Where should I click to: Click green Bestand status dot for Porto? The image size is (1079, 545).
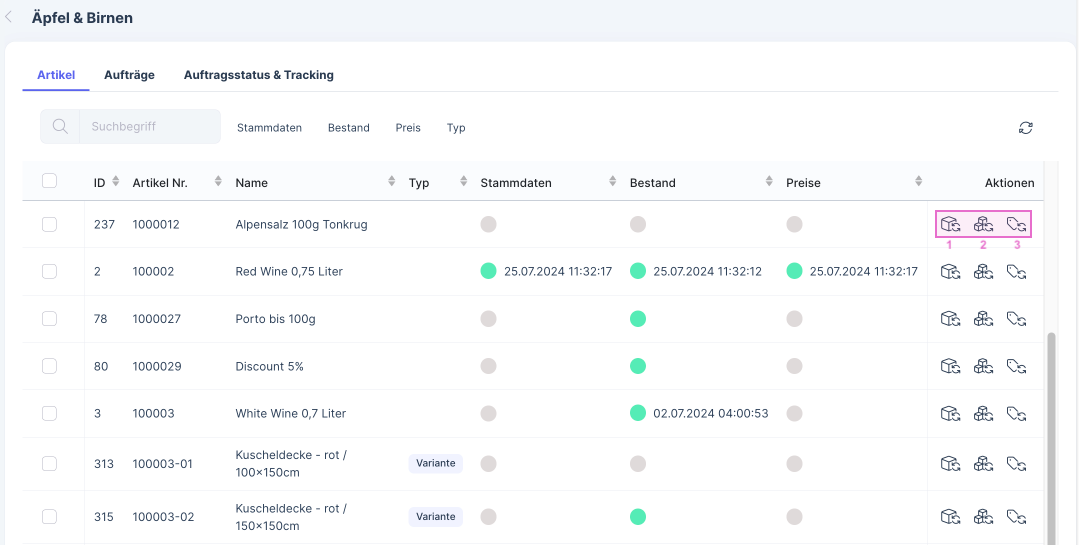[x=638, y=319]
